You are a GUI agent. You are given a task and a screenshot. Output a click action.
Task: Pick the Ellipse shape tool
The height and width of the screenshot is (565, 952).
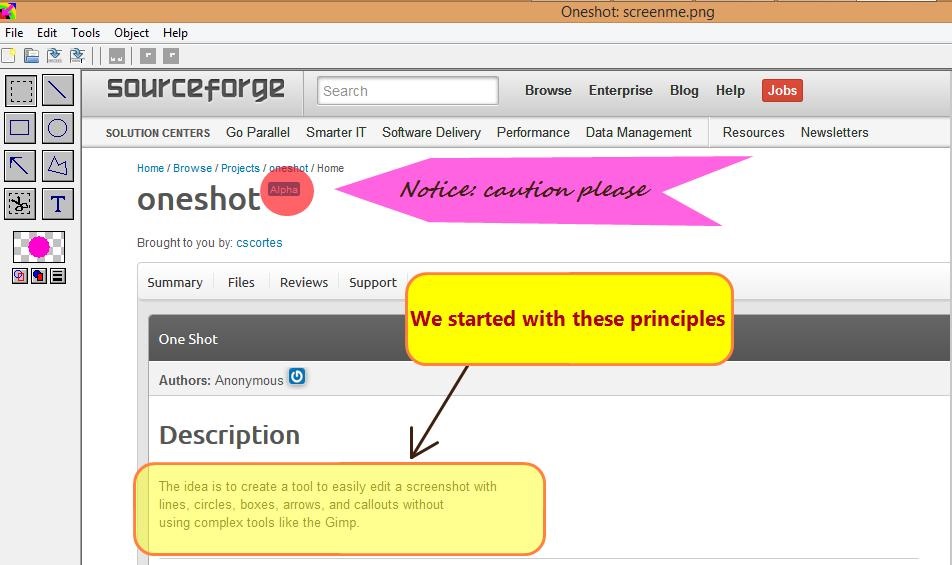[x=58, y=128]
